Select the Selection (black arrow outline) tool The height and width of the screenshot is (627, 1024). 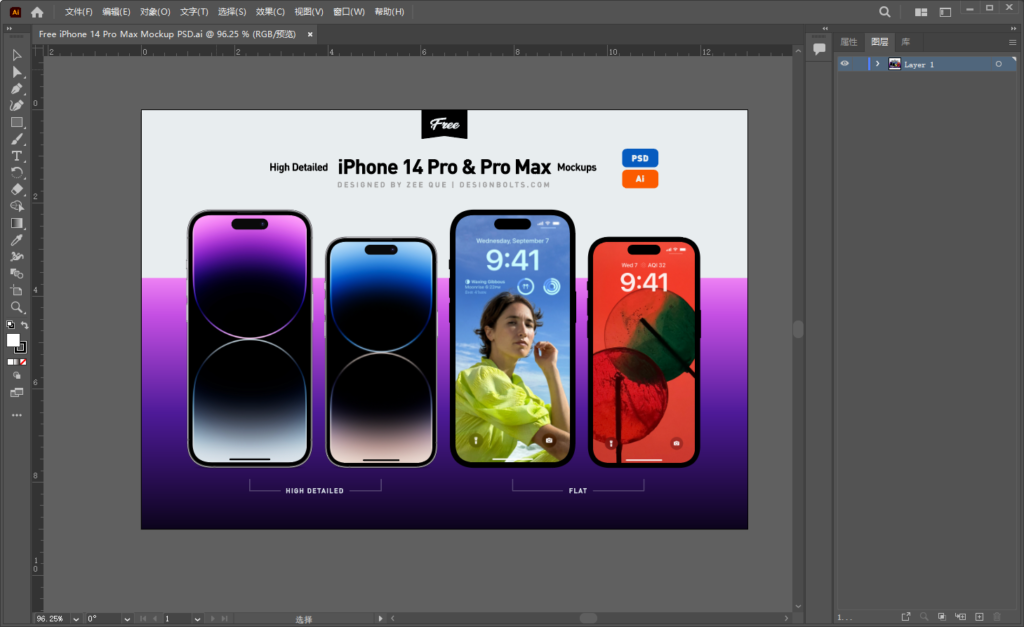pos(17,56)
